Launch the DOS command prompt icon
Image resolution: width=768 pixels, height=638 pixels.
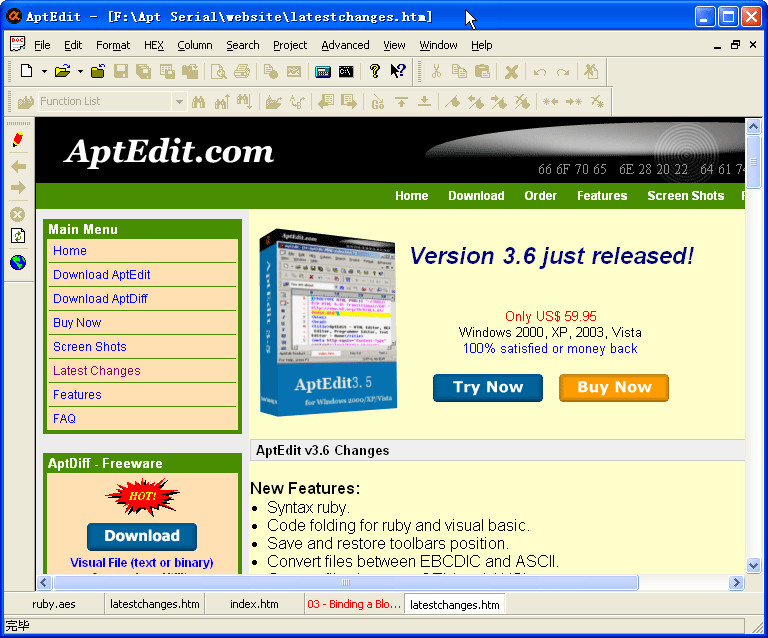346,71
